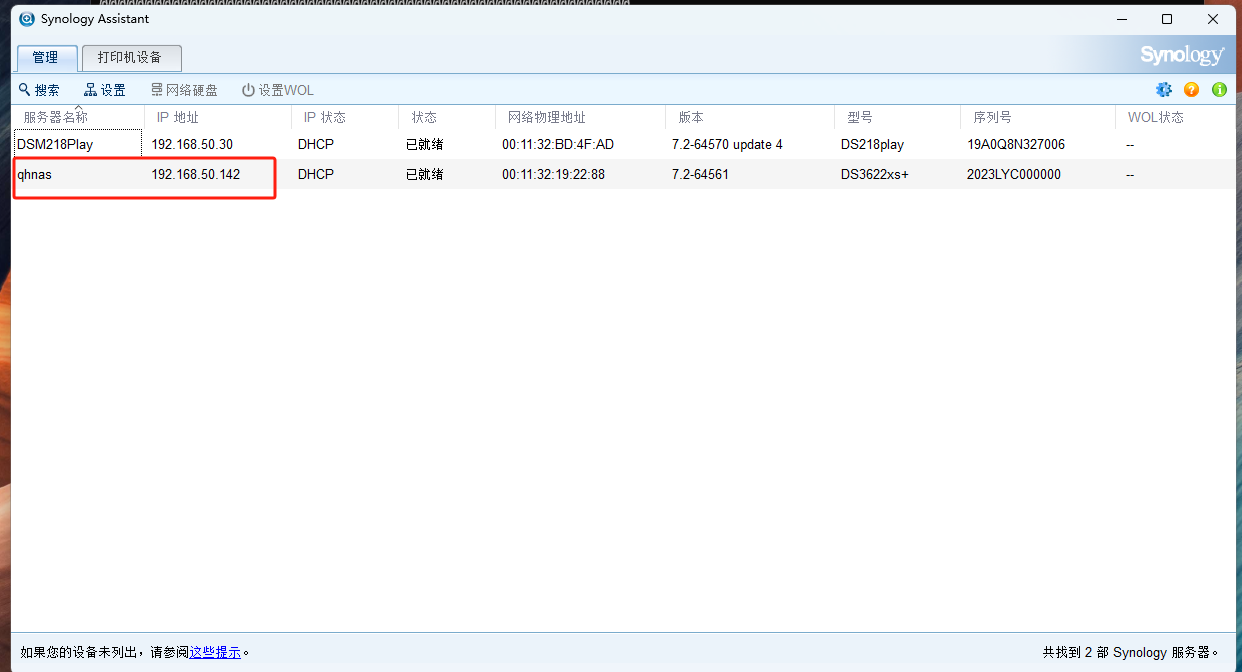Sort by IP 状态 column header
The image size is (1242, 672).
345,117
